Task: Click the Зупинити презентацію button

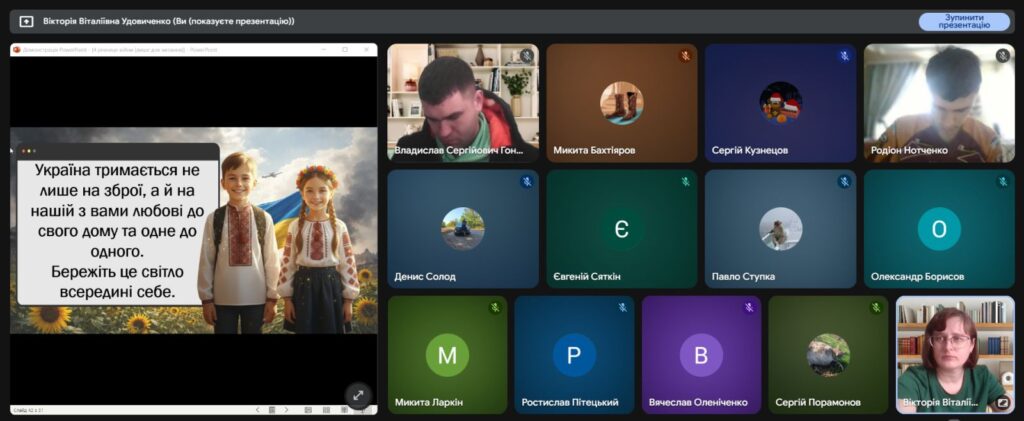Action: tap(964, 21)
